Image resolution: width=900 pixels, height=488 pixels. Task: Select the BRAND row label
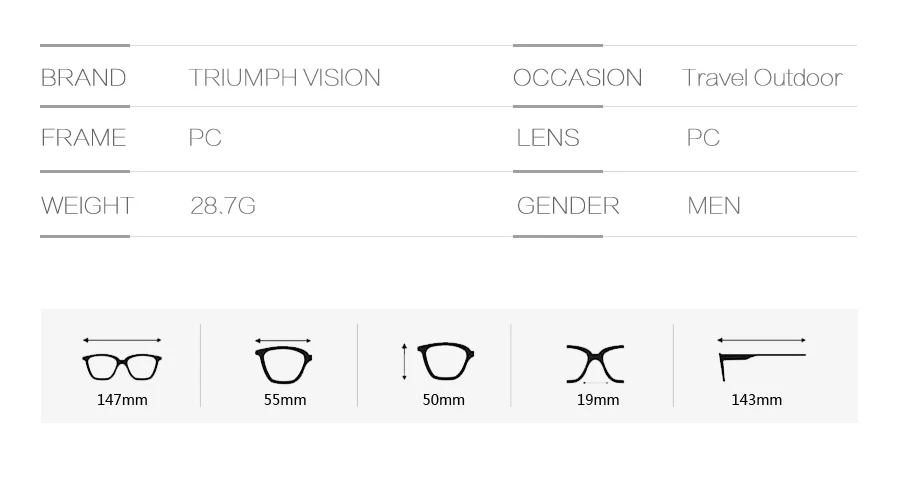pyautogui.click(x=84, y=78)
